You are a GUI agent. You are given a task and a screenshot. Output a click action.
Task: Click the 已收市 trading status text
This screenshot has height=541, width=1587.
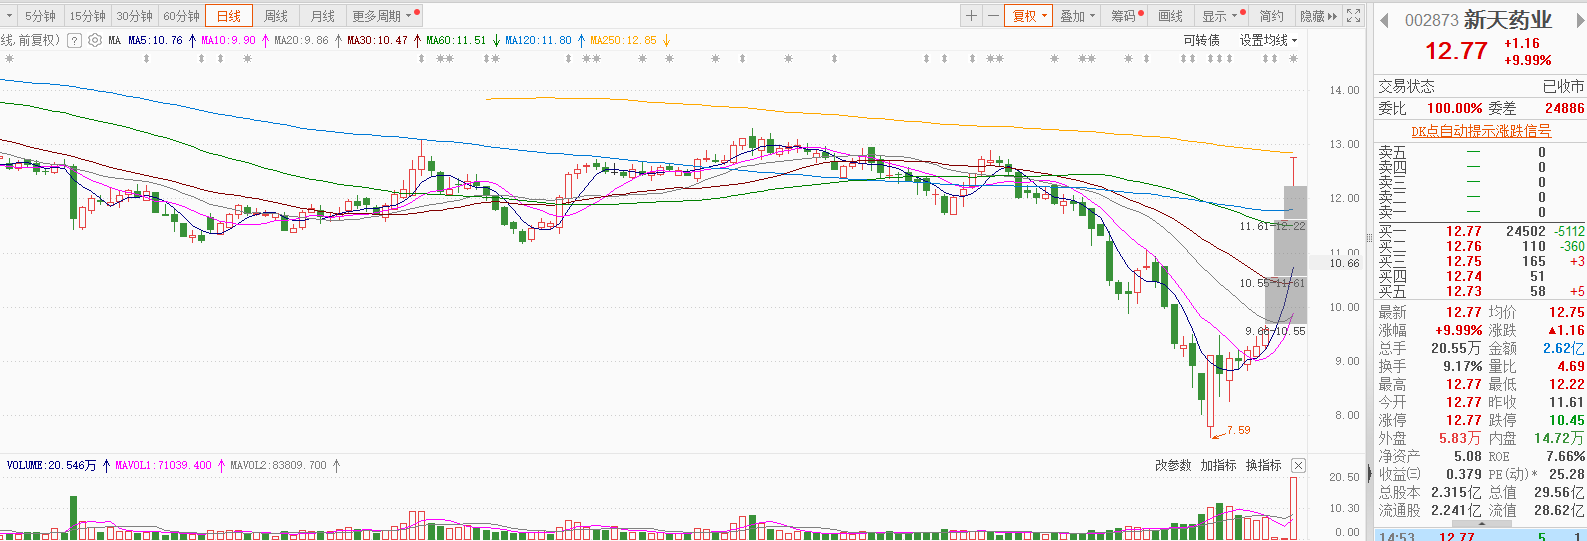coord(1563,86)
